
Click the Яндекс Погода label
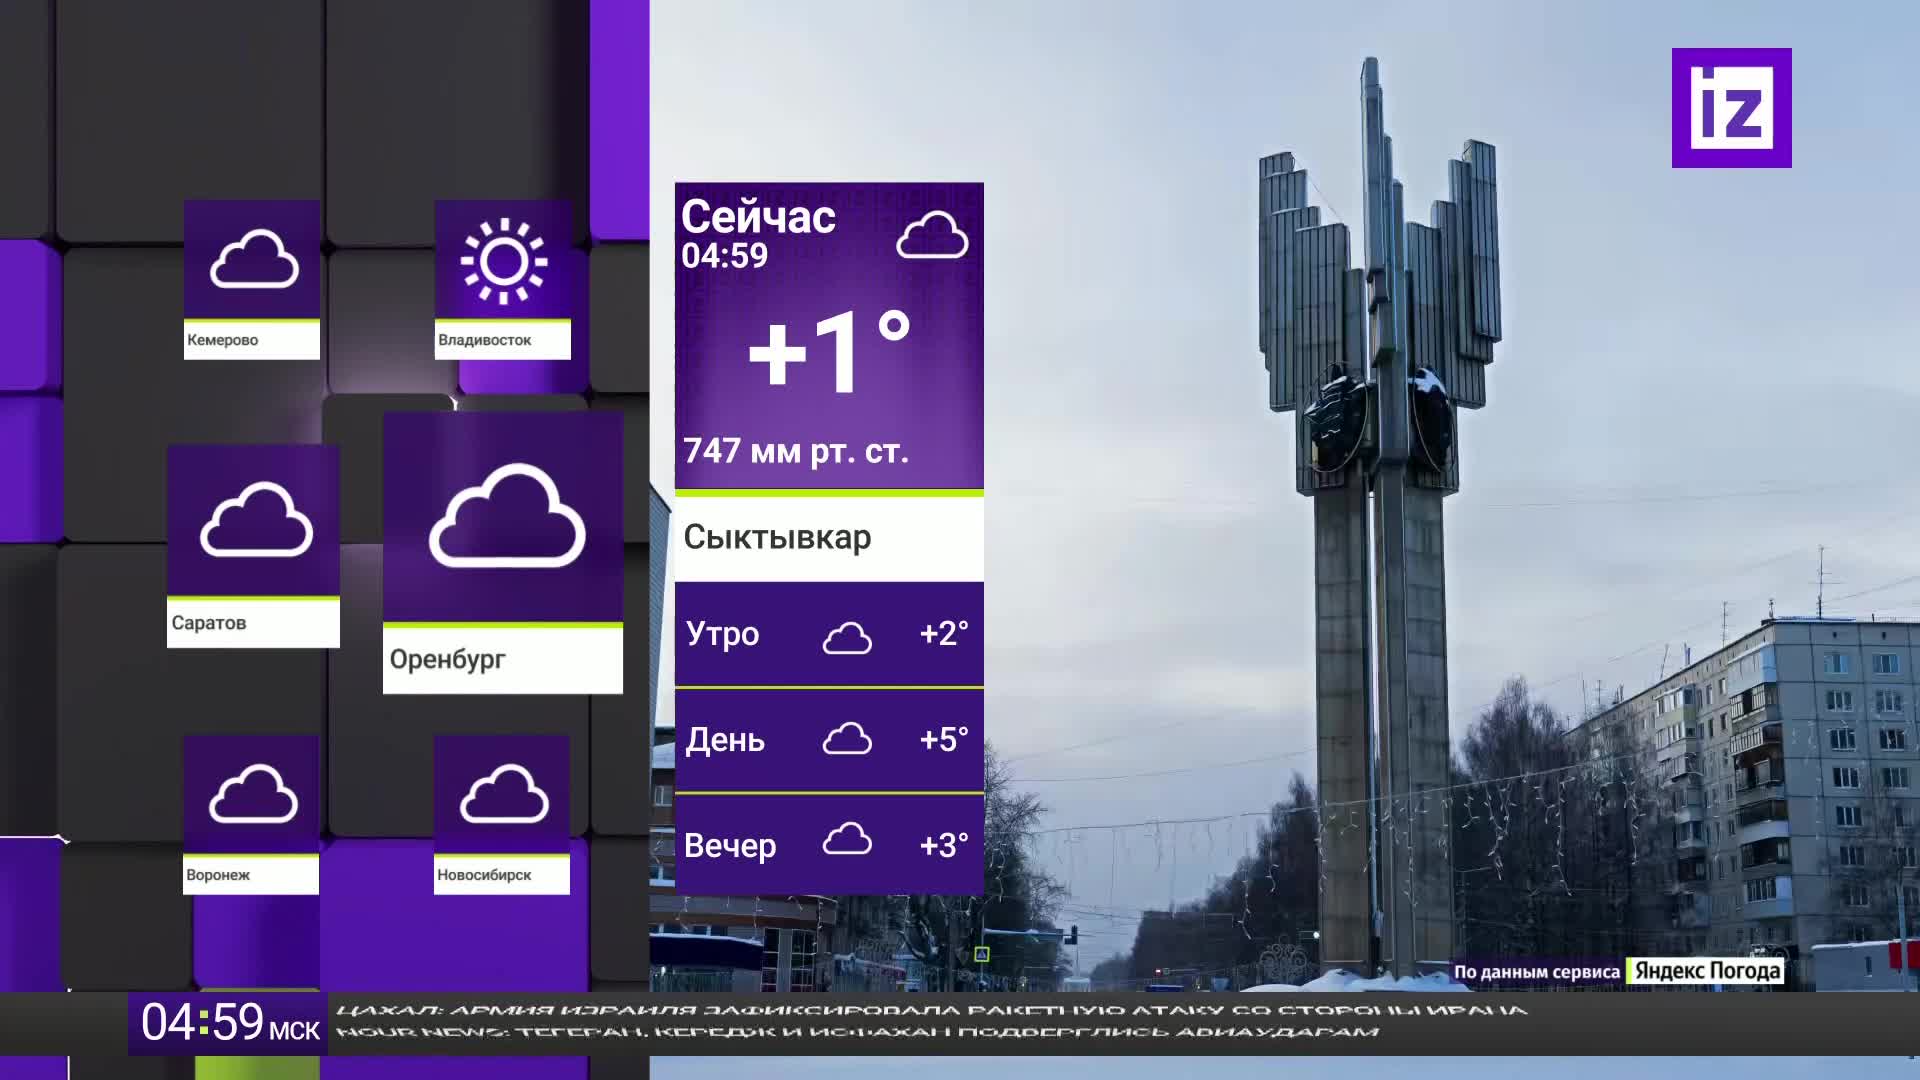[x=1707, y=970]
